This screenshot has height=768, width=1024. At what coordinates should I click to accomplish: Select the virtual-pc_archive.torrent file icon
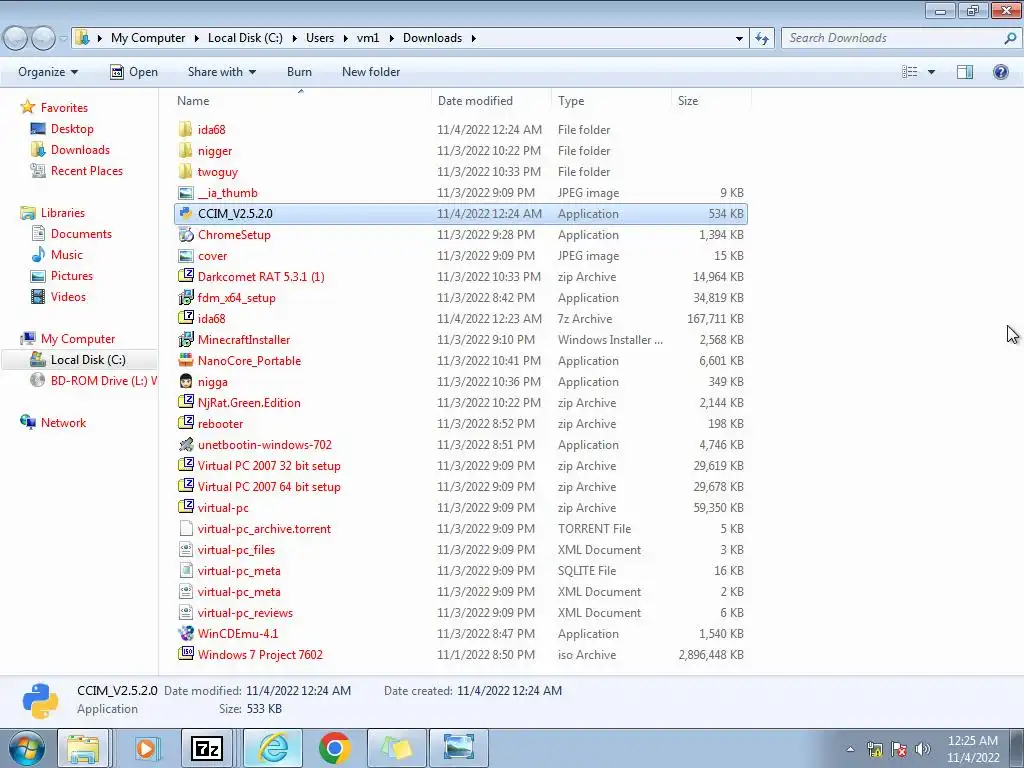[x=186, y=529]
